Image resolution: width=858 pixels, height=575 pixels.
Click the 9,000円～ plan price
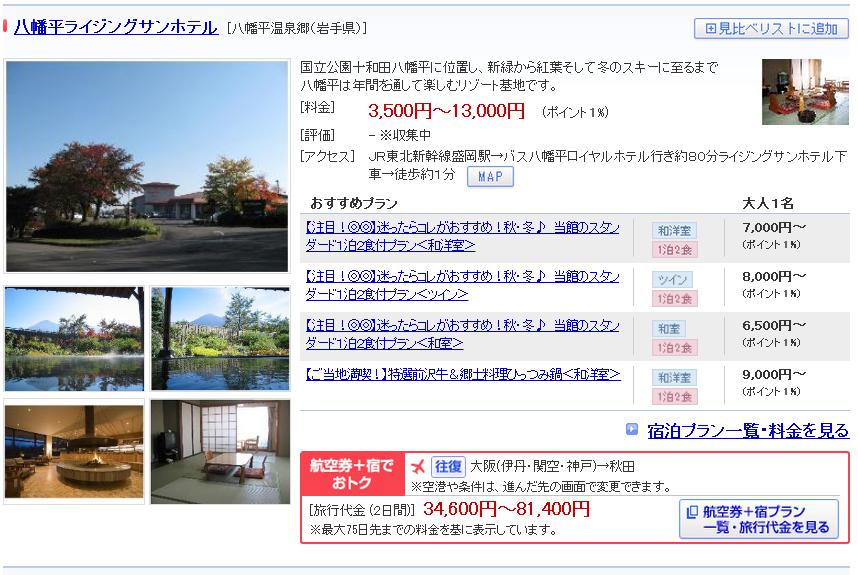coord(774,375)
